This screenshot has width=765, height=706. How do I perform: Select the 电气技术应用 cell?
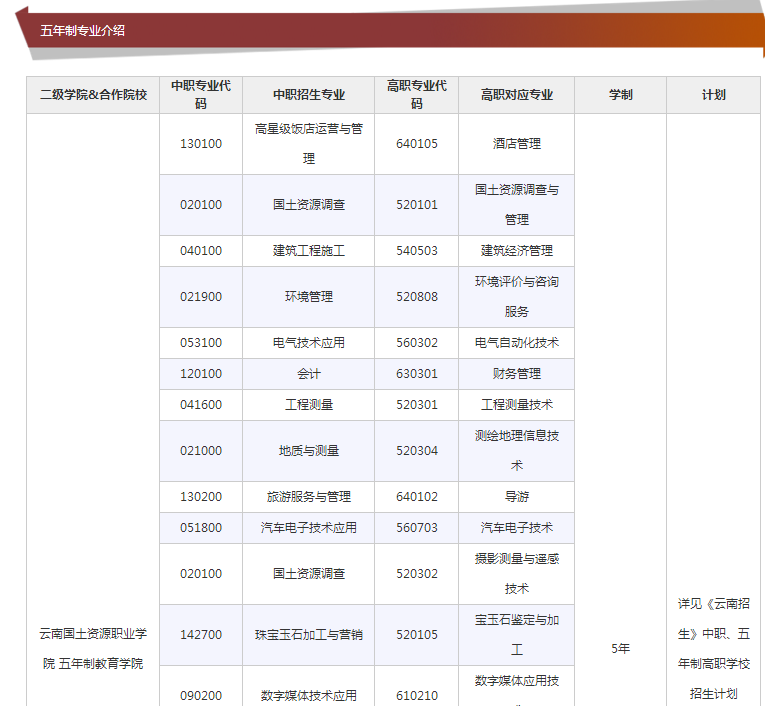pyautogui.click(x=308, y=343)
